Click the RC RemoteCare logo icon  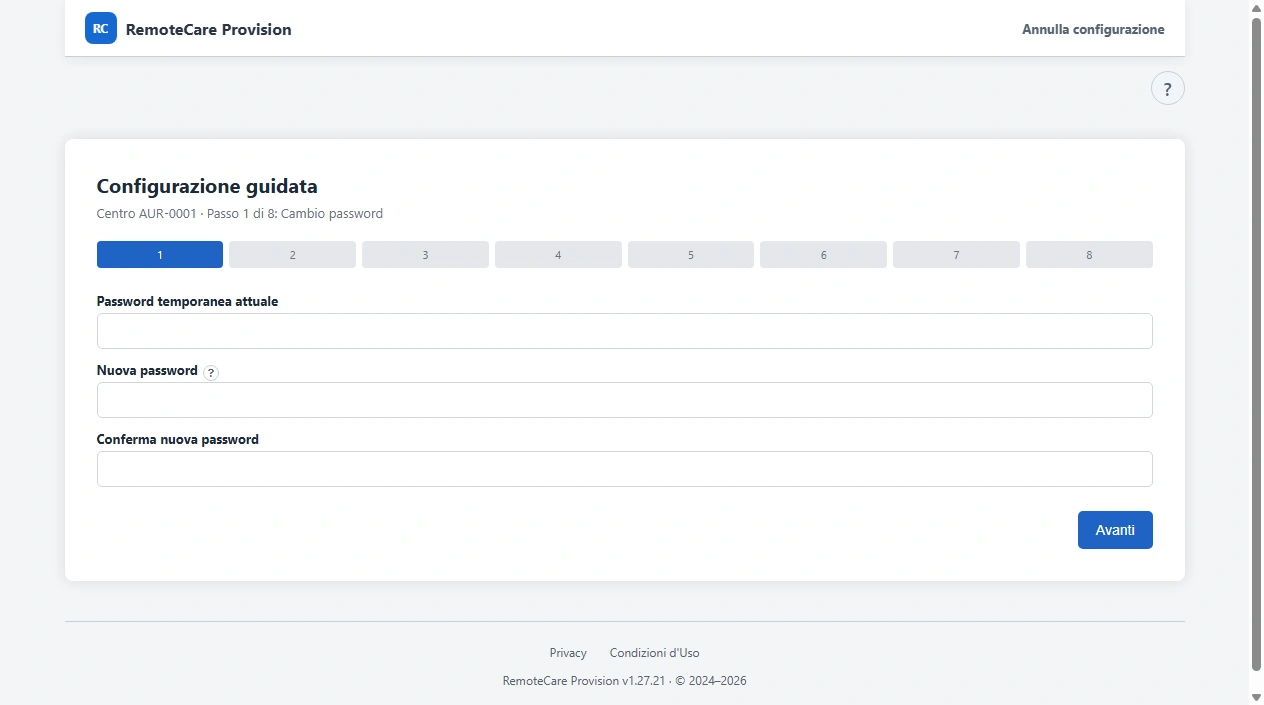click(x=101, y=28)
